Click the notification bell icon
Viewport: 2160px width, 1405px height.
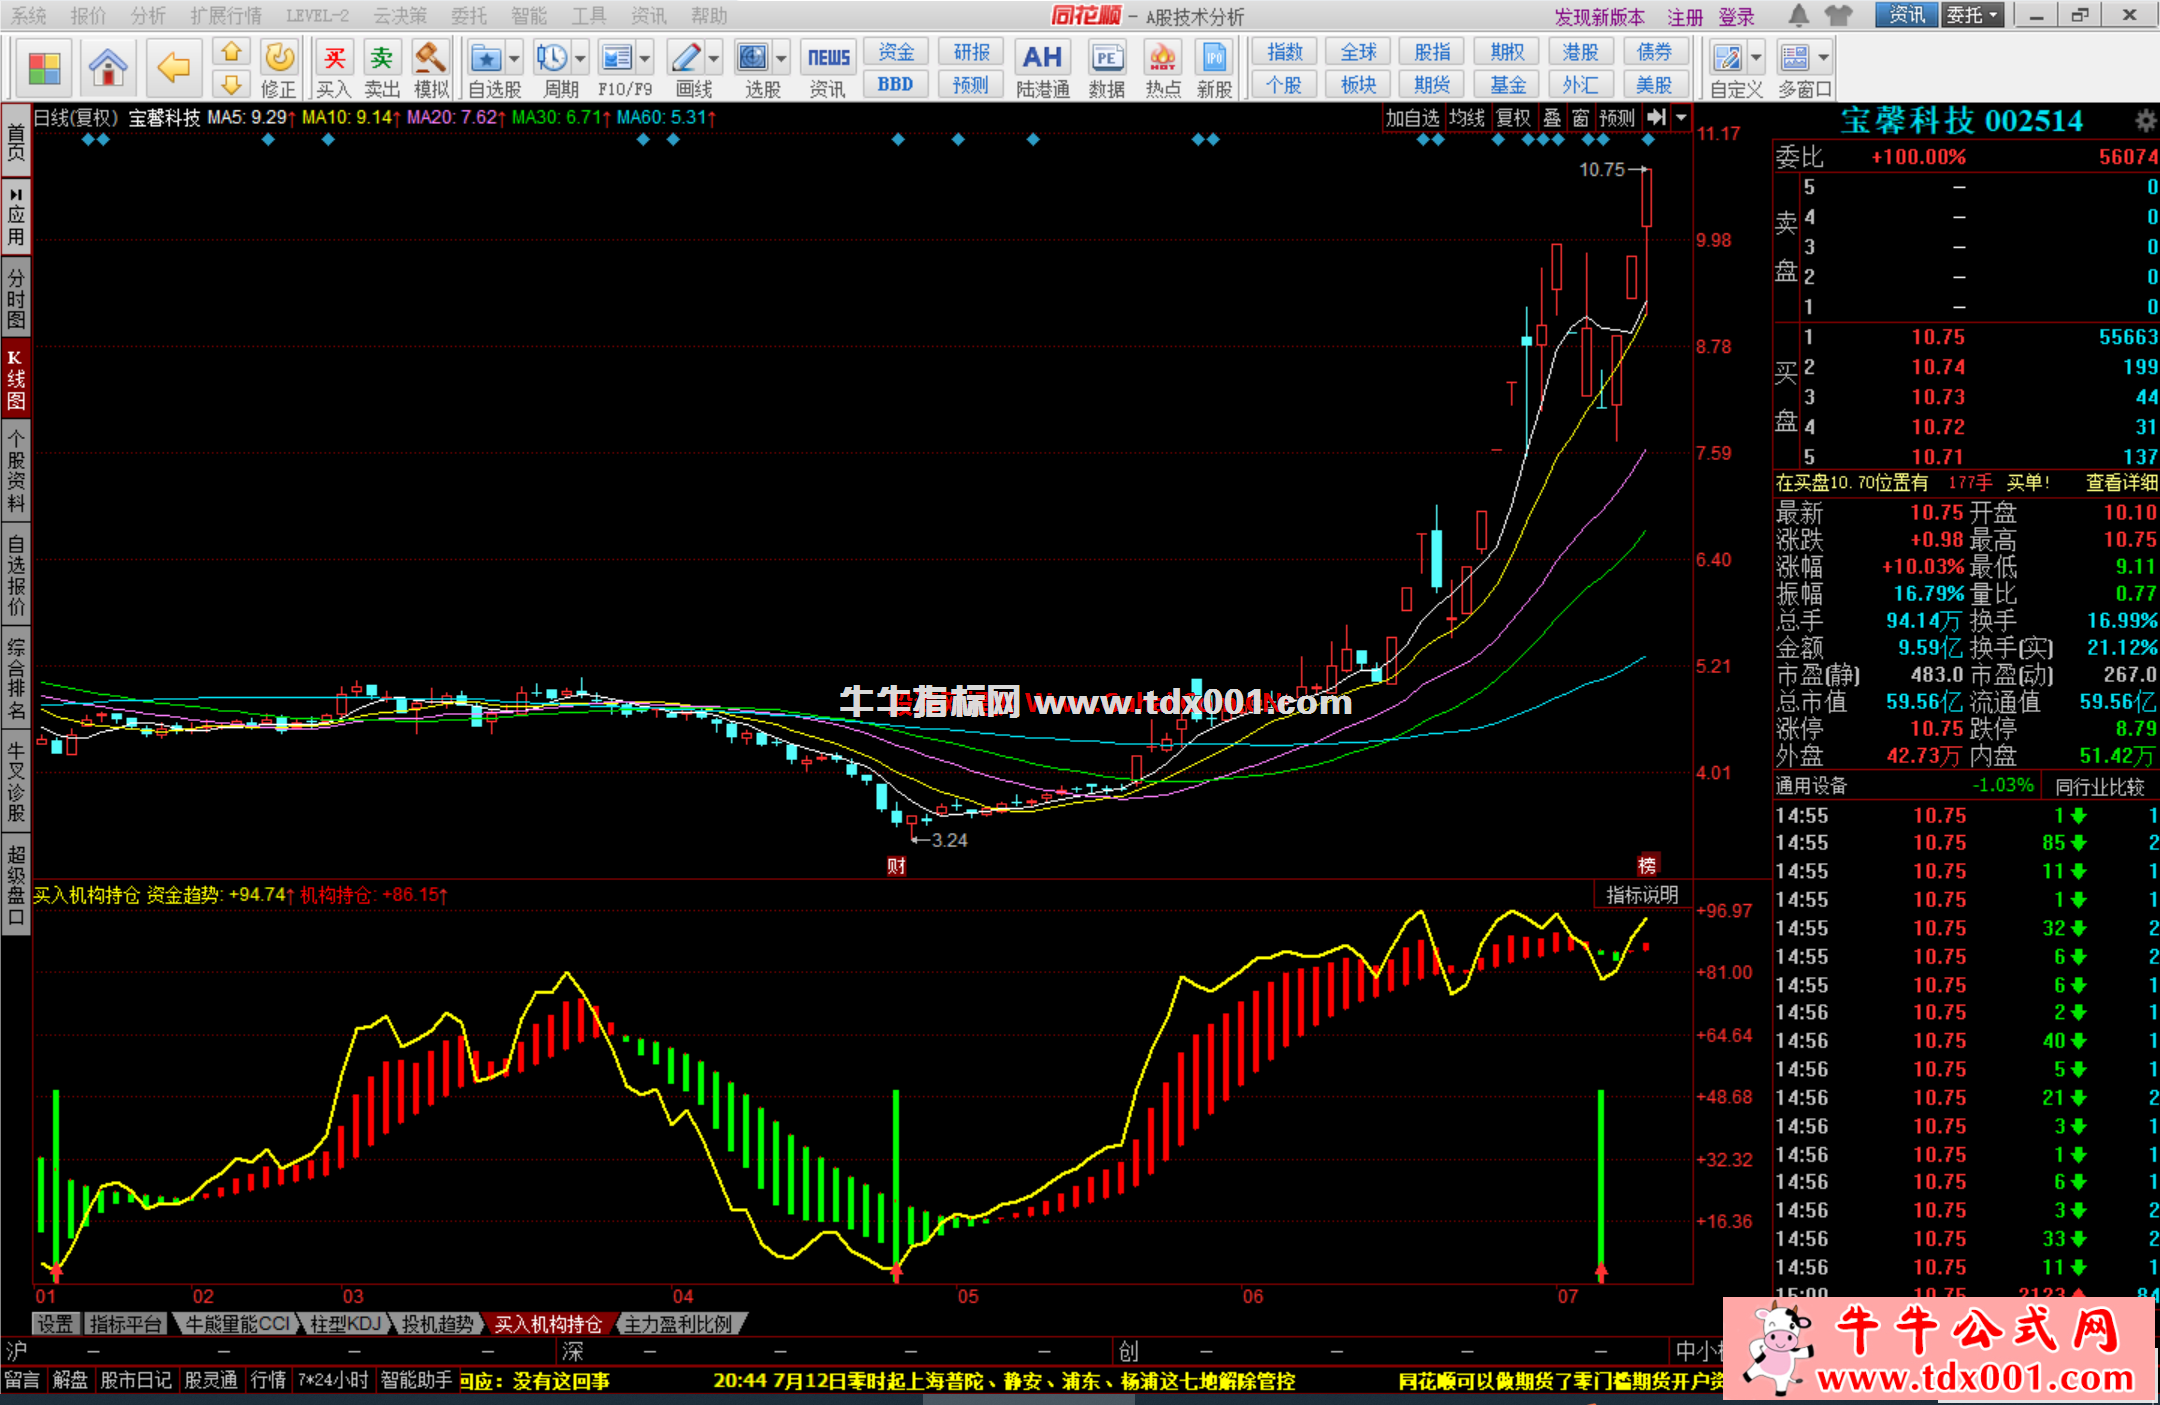[x=1799, y=15]
